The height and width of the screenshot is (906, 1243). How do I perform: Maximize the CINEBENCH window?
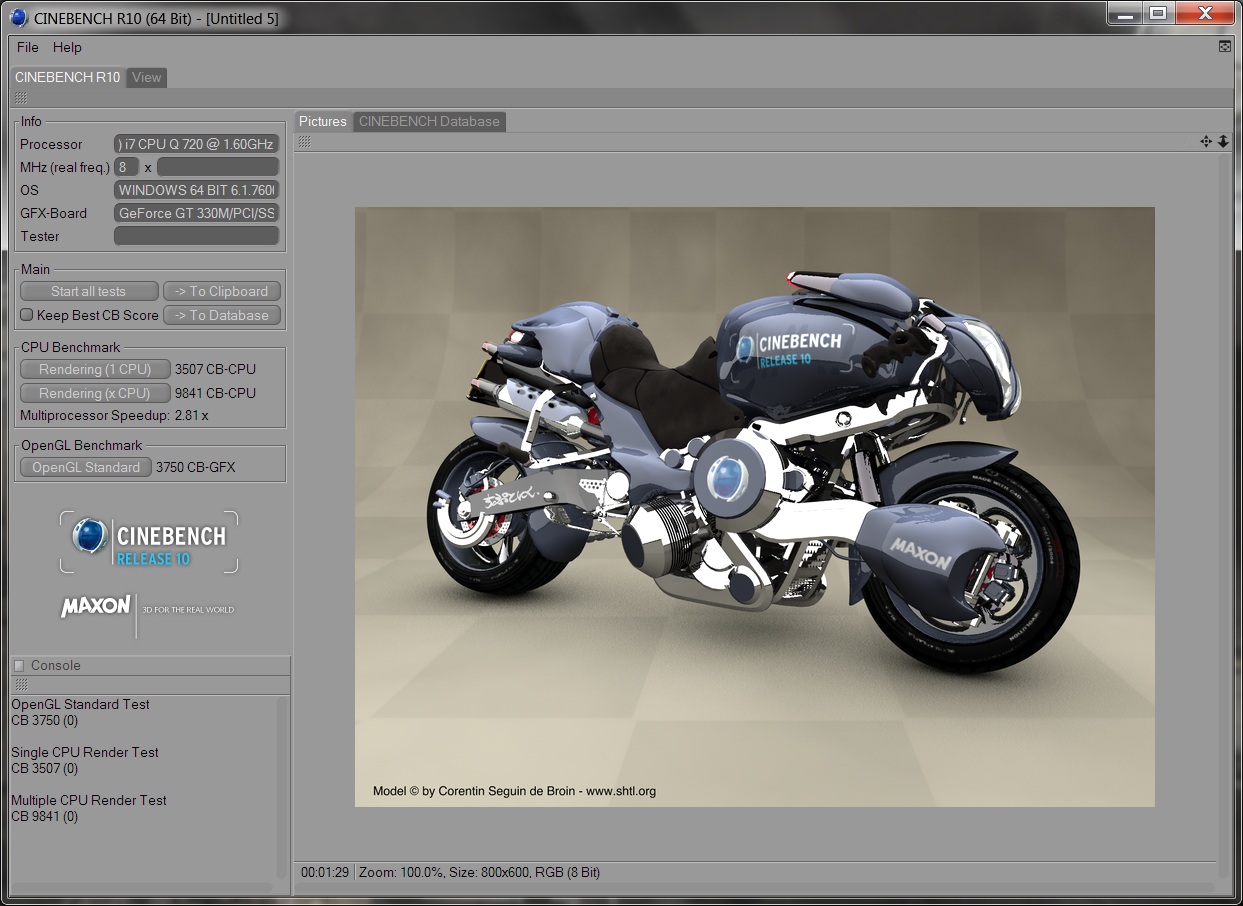(x=1158, y=13)
